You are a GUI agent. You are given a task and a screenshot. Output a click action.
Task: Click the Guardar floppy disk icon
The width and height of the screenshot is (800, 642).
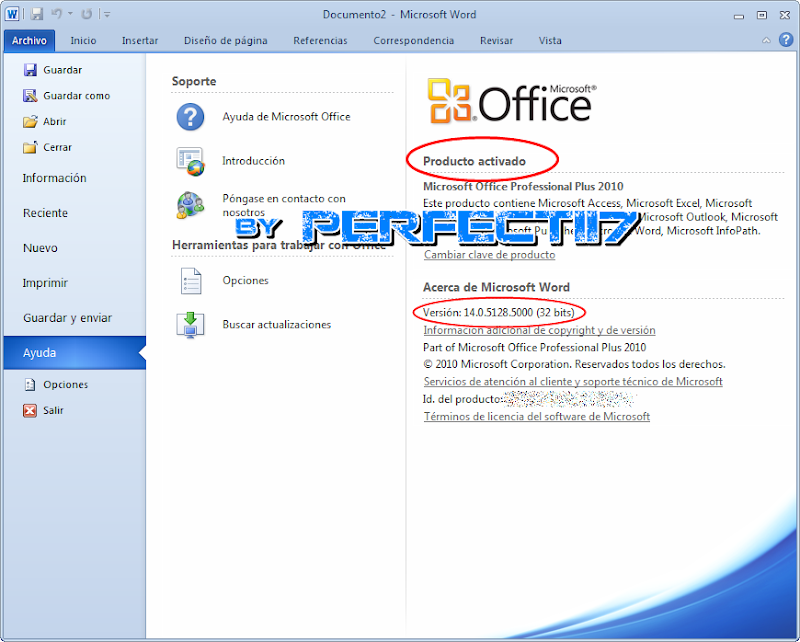30,70
